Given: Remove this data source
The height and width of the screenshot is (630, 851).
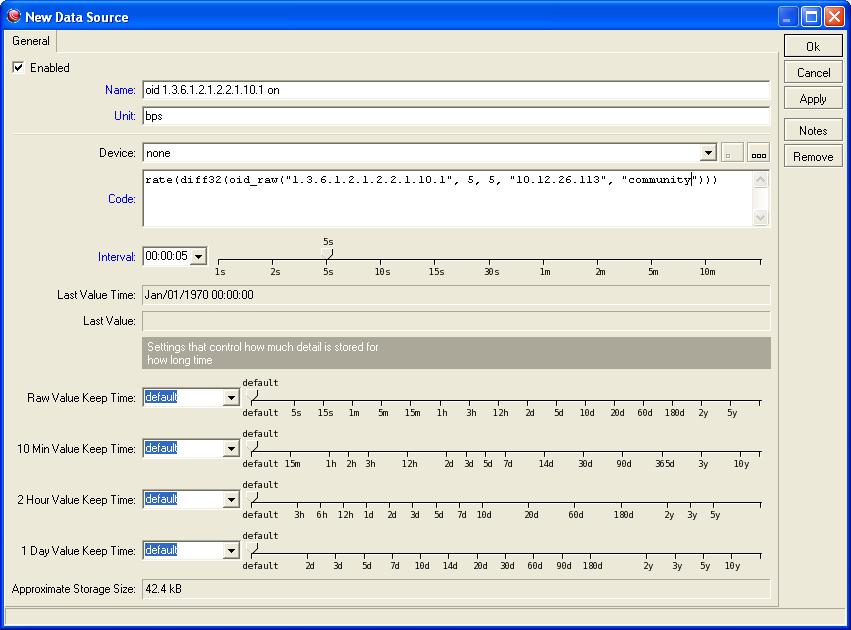Looking at the screenshot, I should (x=812, y=155).
